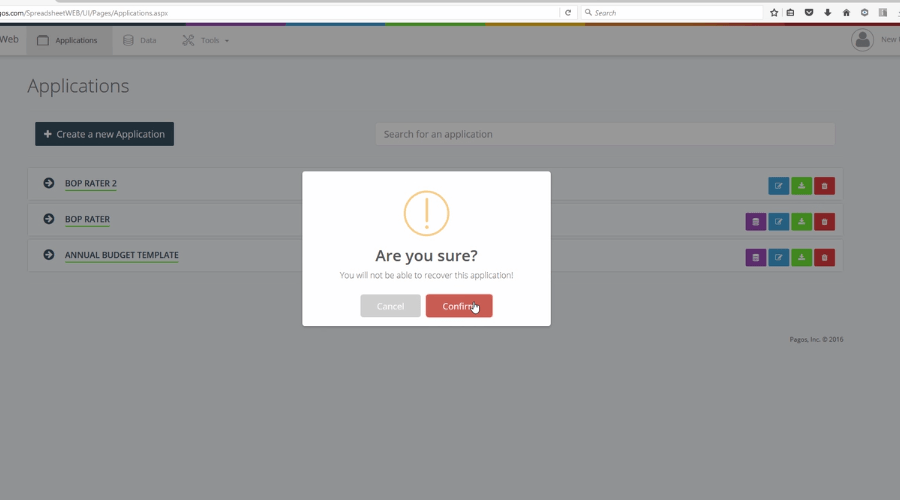Click the blue edit icon for BOP RATER 2
This screenshot has height=500, width=900.
[x=778, y=186]
